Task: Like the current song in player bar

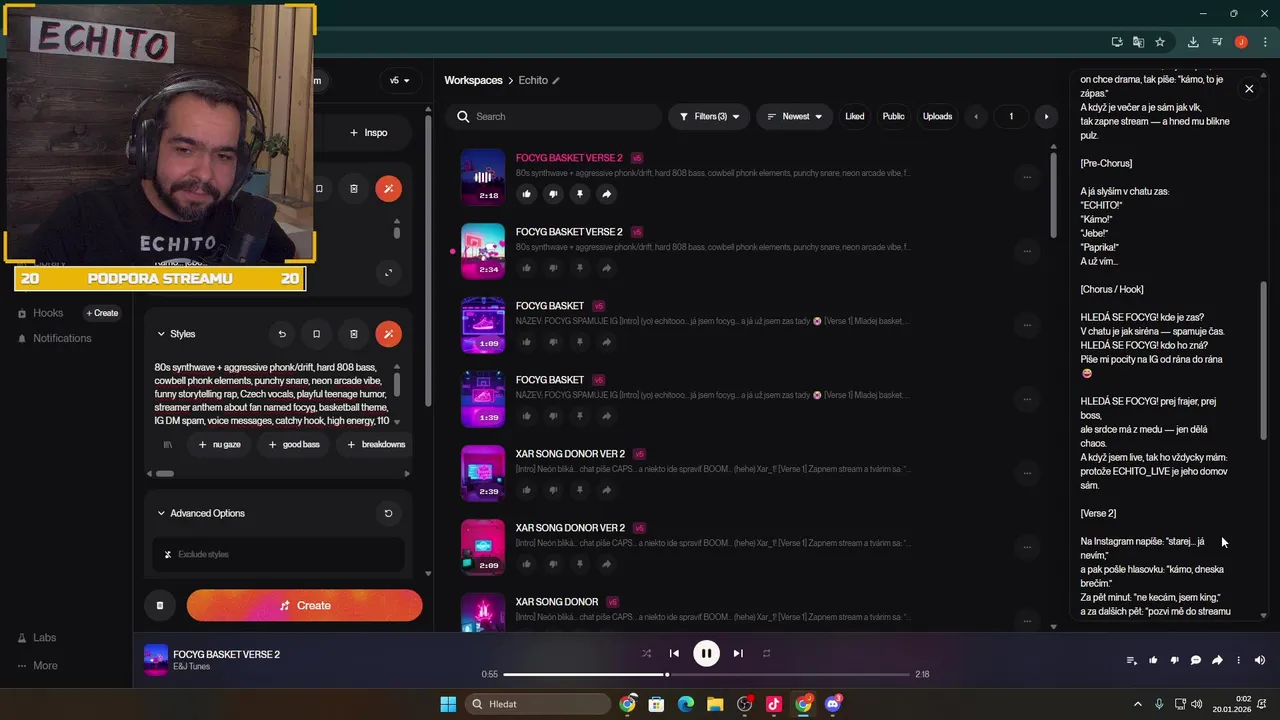Action: [x=1153, y=660]
